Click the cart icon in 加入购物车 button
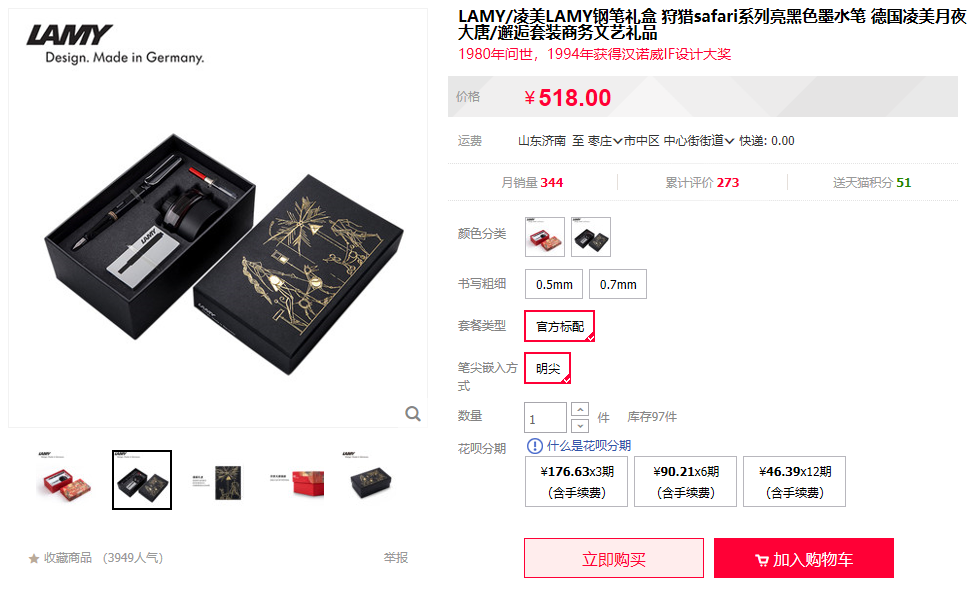The height and width of the screenshot is (597, 977). click(761, 560)
